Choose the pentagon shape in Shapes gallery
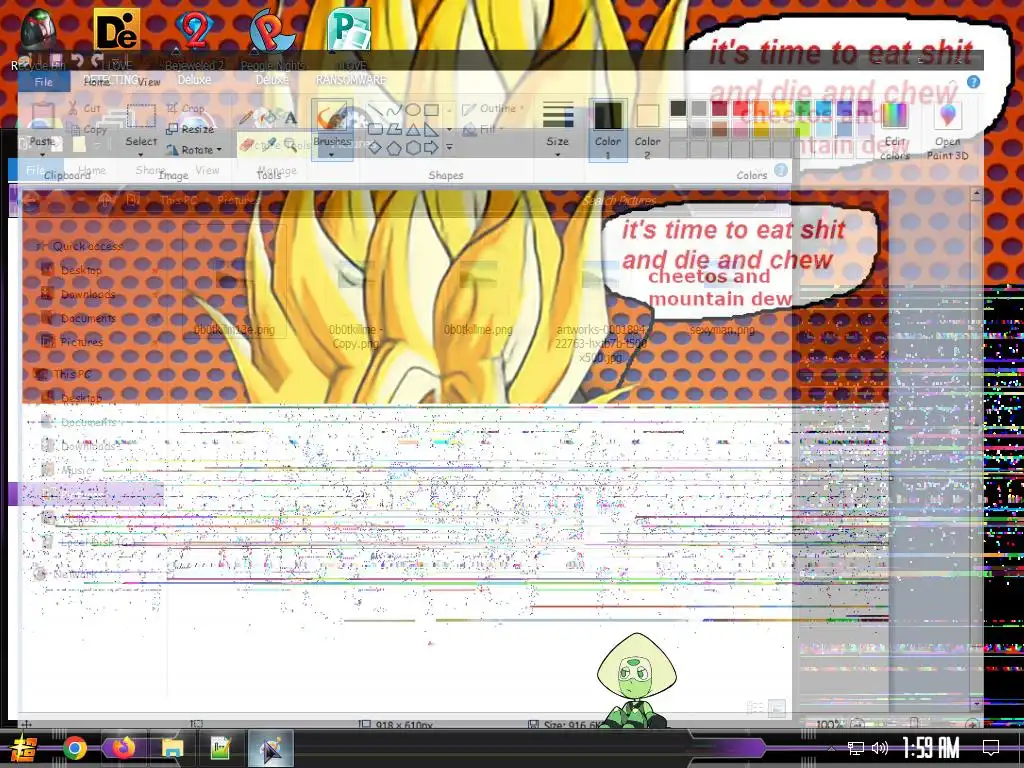 pyautogui.click(x=394, y=148)
